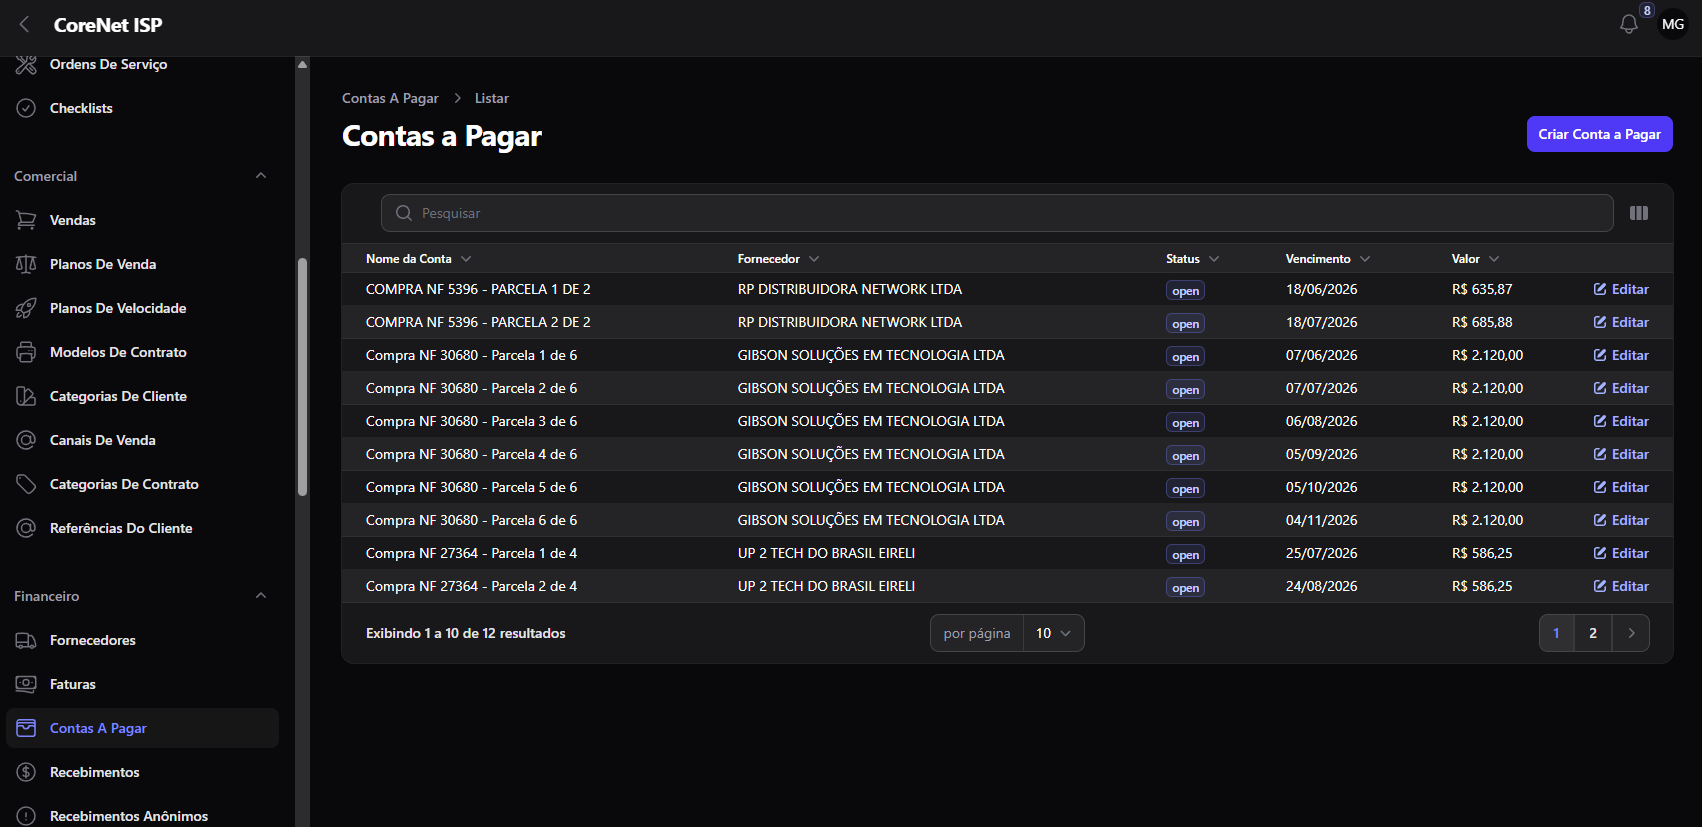Click Compra NF 30680 - Parcela 1 de 6

click(471, 355)
